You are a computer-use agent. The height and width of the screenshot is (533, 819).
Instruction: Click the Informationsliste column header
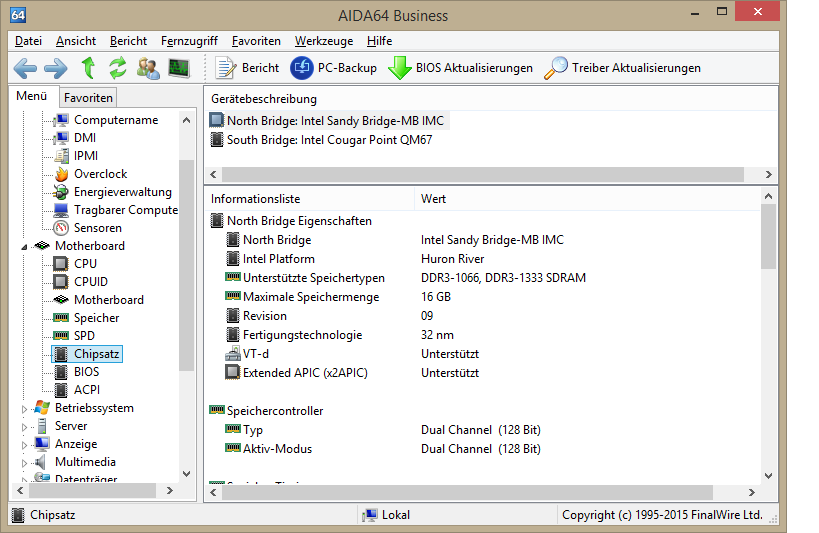point(310,199)
